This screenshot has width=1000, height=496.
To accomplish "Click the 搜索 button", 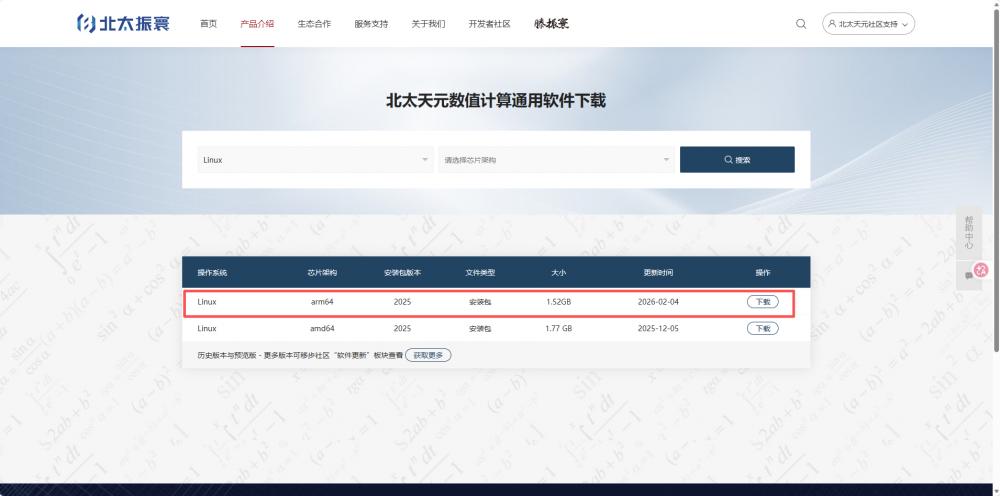I will coord(737,159).
